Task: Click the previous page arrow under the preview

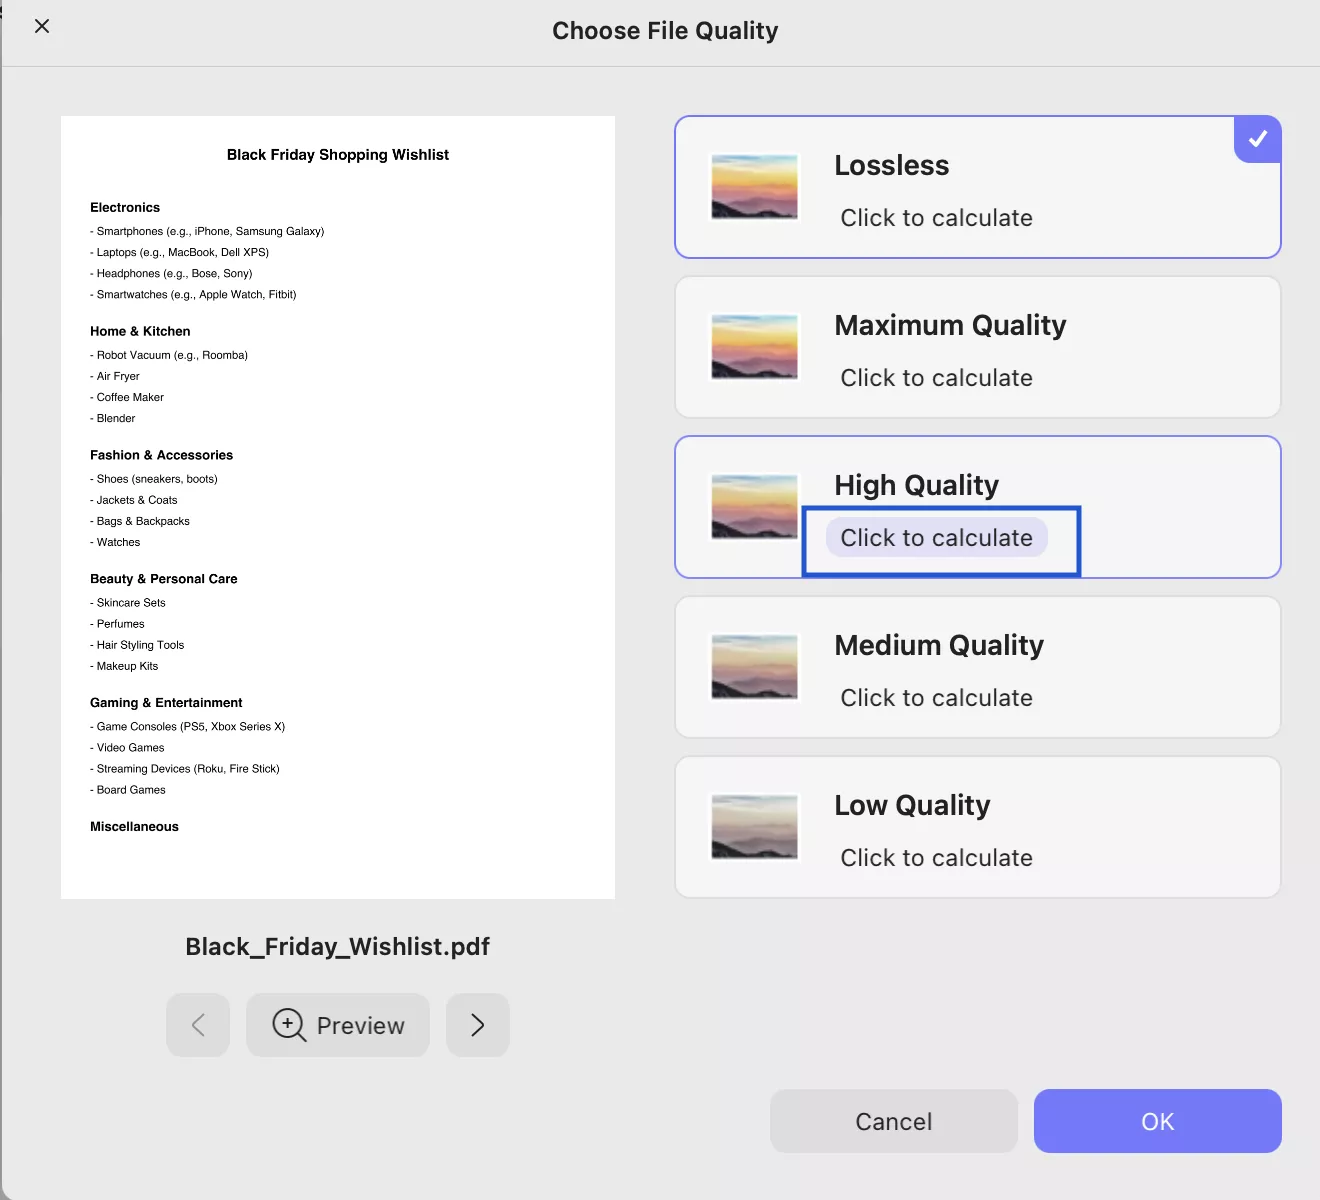Action: coord(197,1025)
